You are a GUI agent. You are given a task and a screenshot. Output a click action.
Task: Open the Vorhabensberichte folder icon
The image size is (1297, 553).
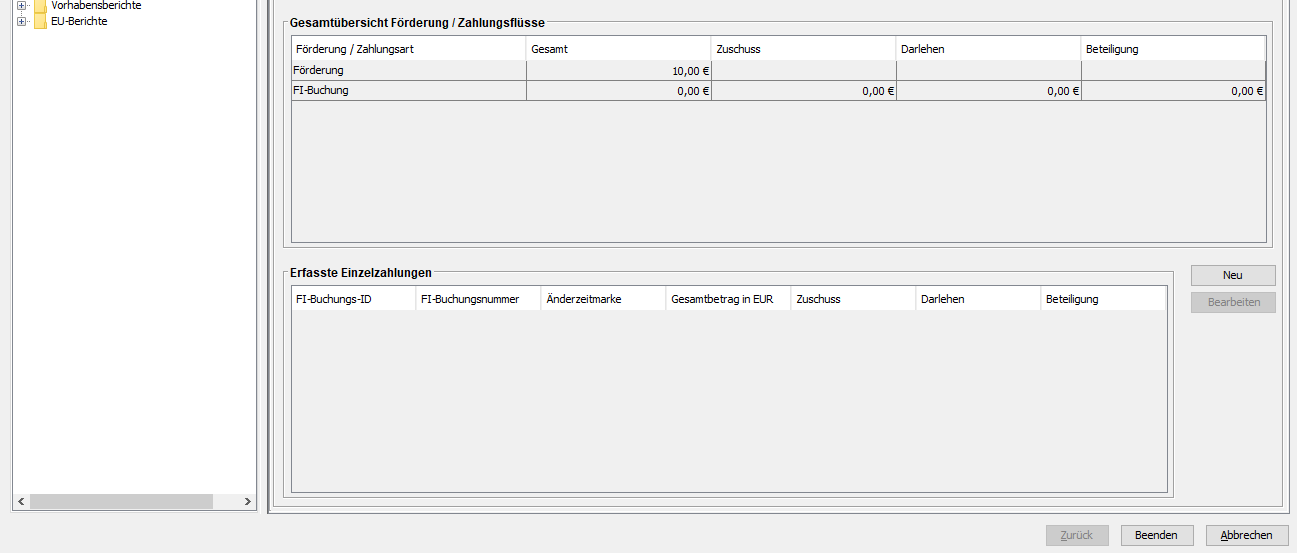coord(40,5)
